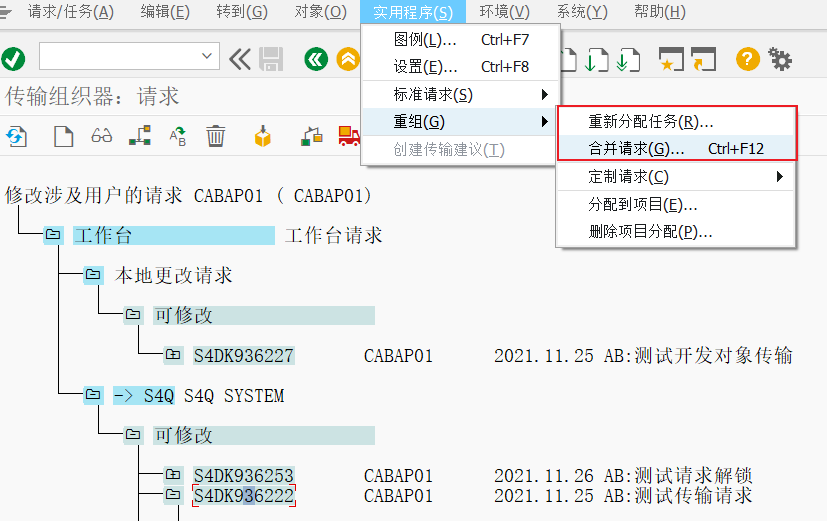Viewport: 827px width, 521px height.
Task: Click description AB:测试请求解锁
Action: [678, 475]
